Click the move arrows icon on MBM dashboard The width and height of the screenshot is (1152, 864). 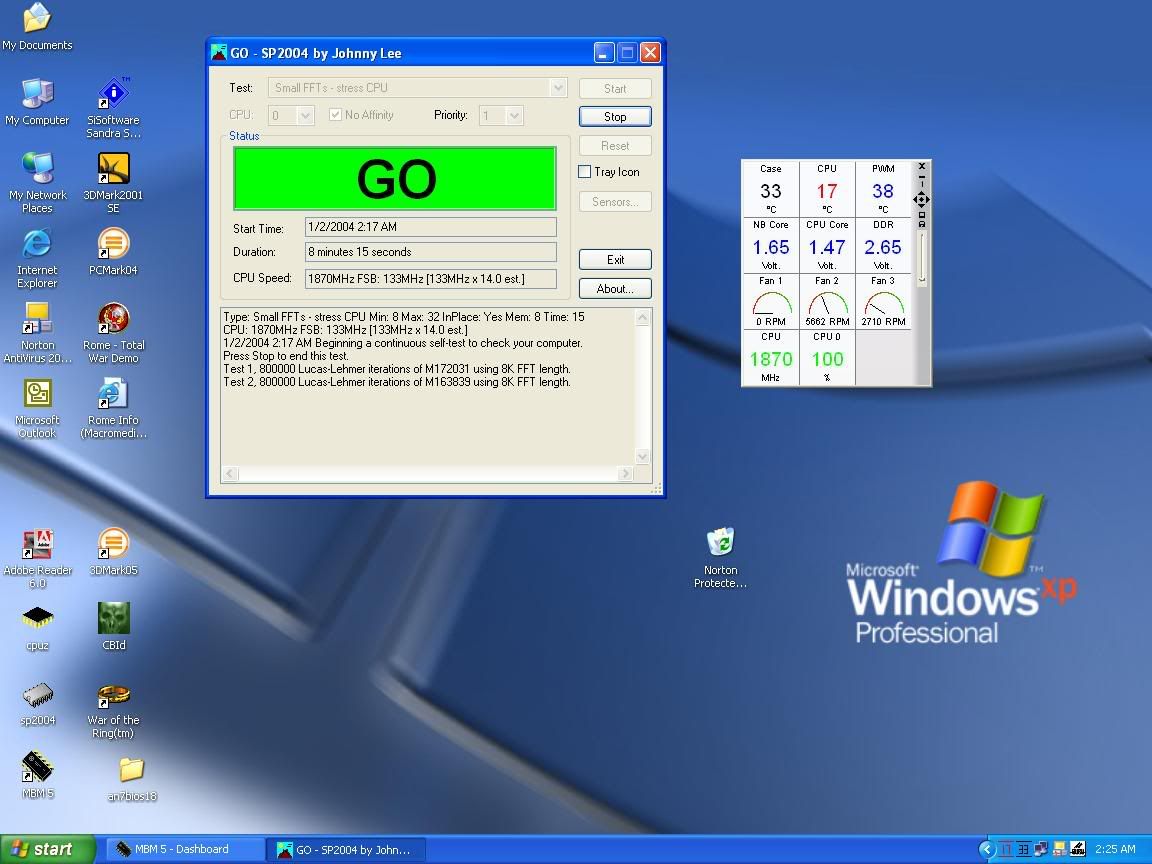click(921, 200)
